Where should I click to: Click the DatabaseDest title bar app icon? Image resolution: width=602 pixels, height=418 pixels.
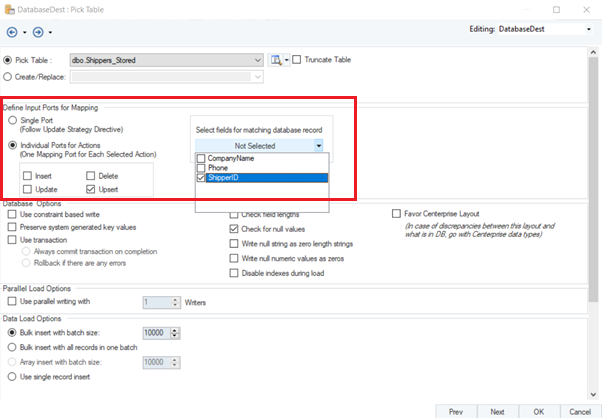pos(10,9)
